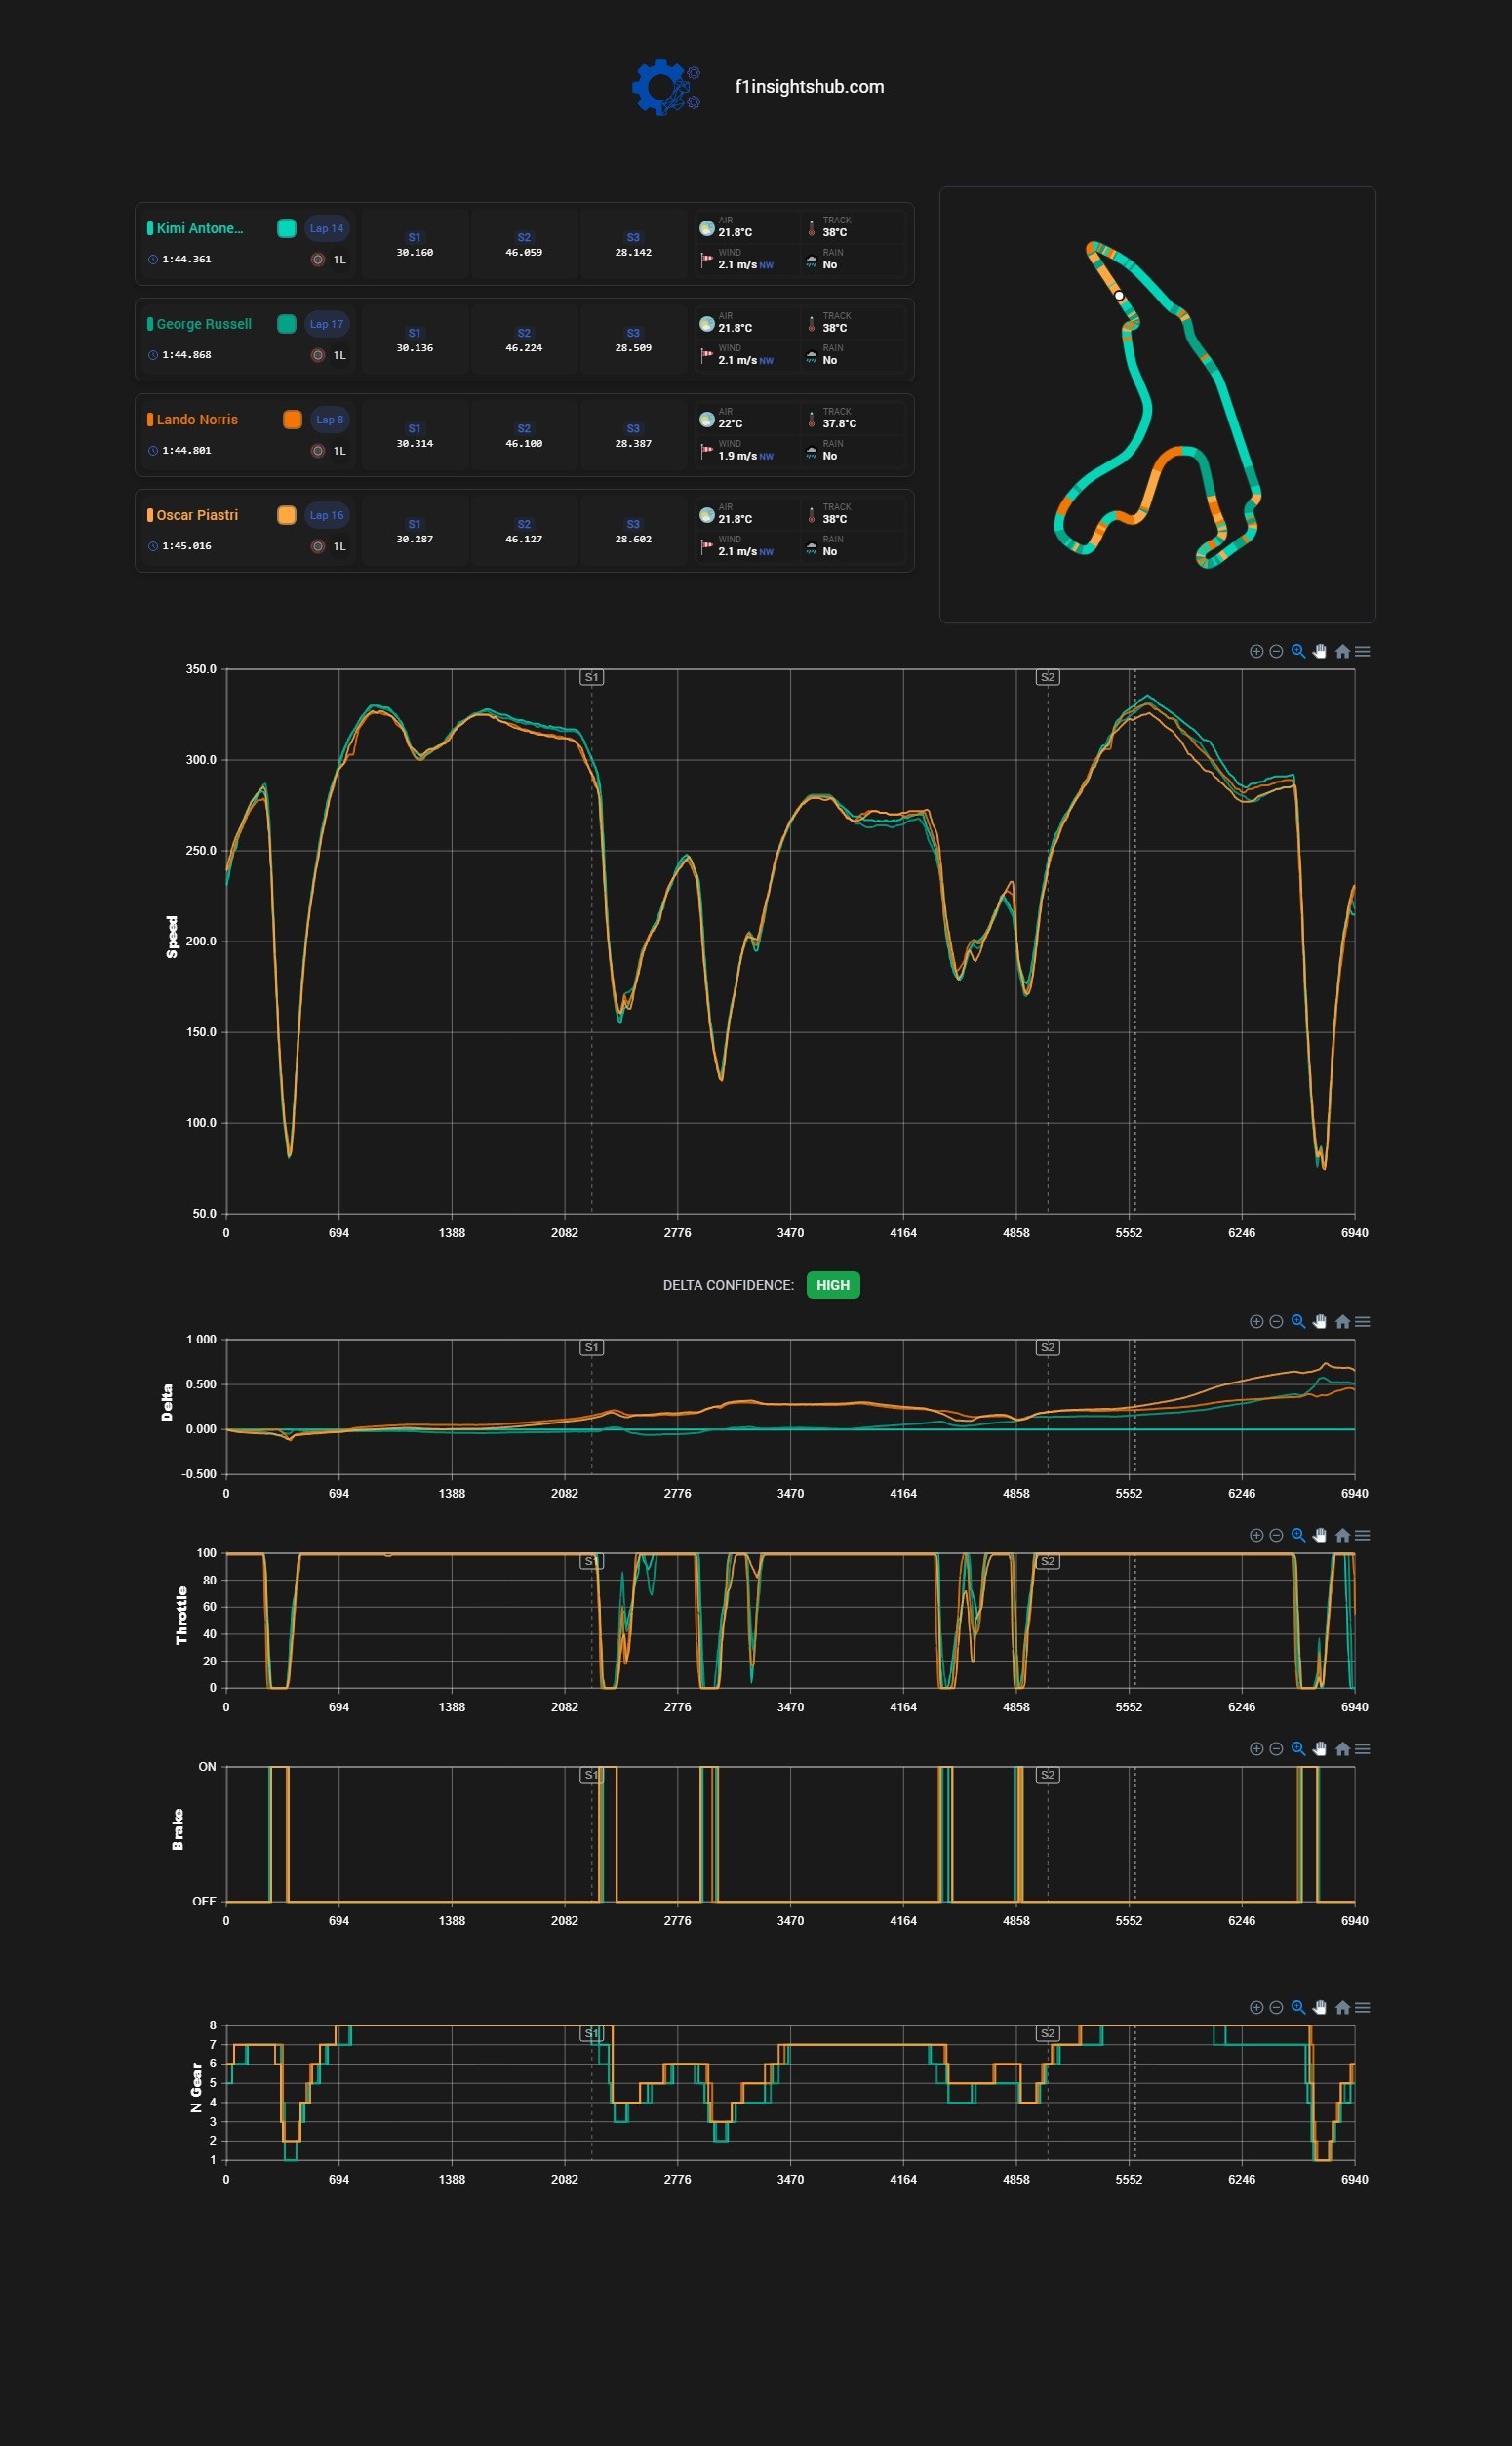Image resolution: width=1512 pixels, height=2446 pixels.
Task: Open the hamburger menu on N Gear chart
Action: (1362, 2007)
